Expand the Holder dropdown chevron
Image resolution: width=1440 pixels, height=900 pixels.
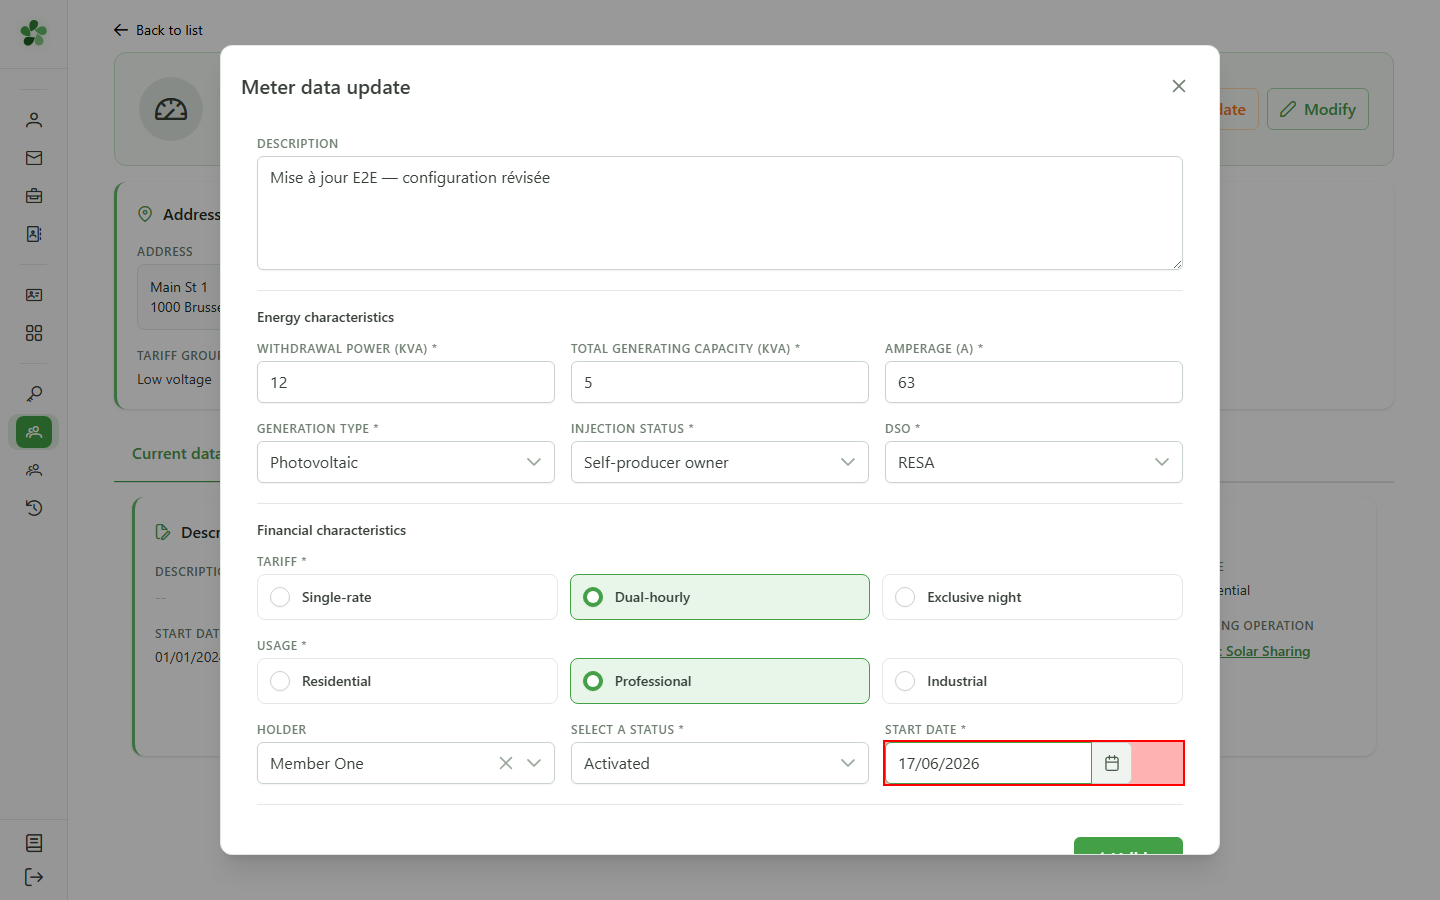tap(534, 763)
